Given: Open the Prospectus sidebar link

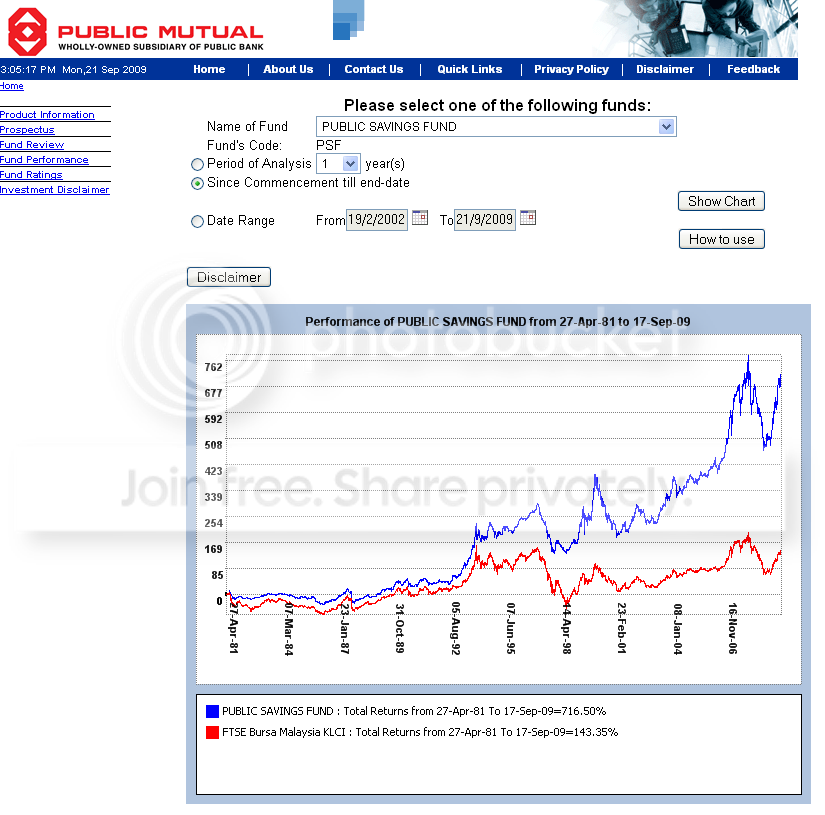Looking at the screenshot, I should point(27,130).
